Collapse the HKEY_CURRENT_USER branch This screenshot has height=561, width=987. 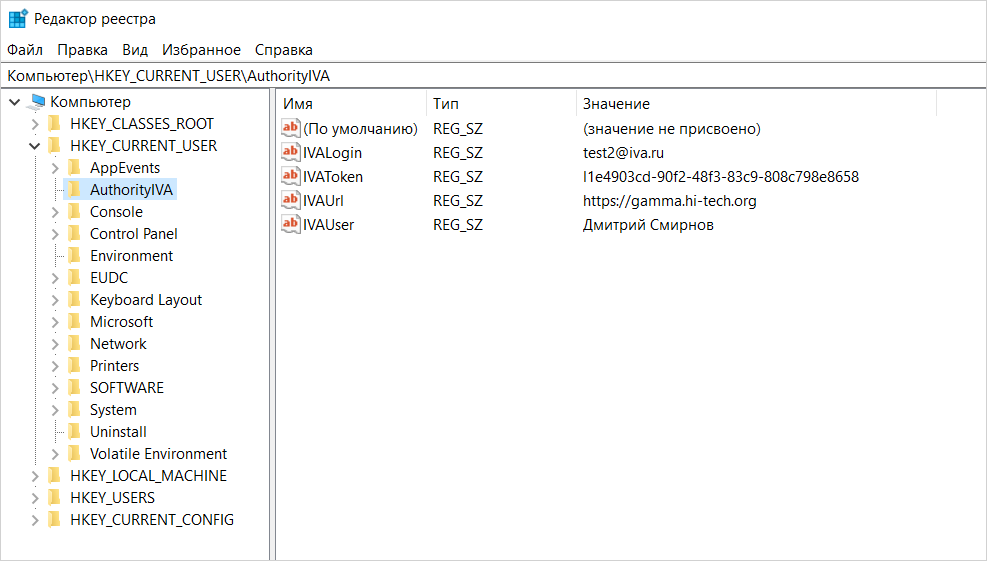pos(35,146)
